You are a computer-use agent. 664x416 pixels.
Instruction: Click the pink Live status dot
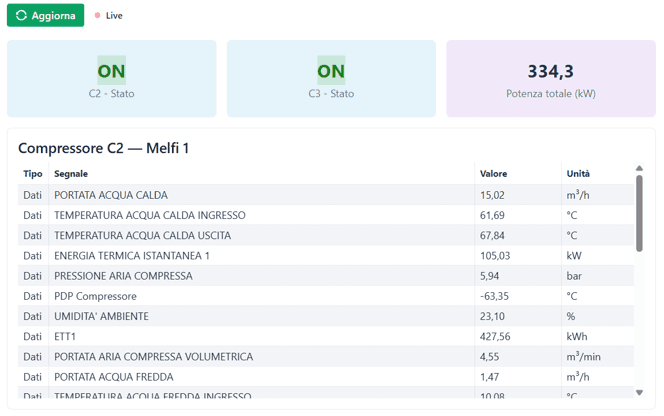pyautogui.click(x=97, y=15)
